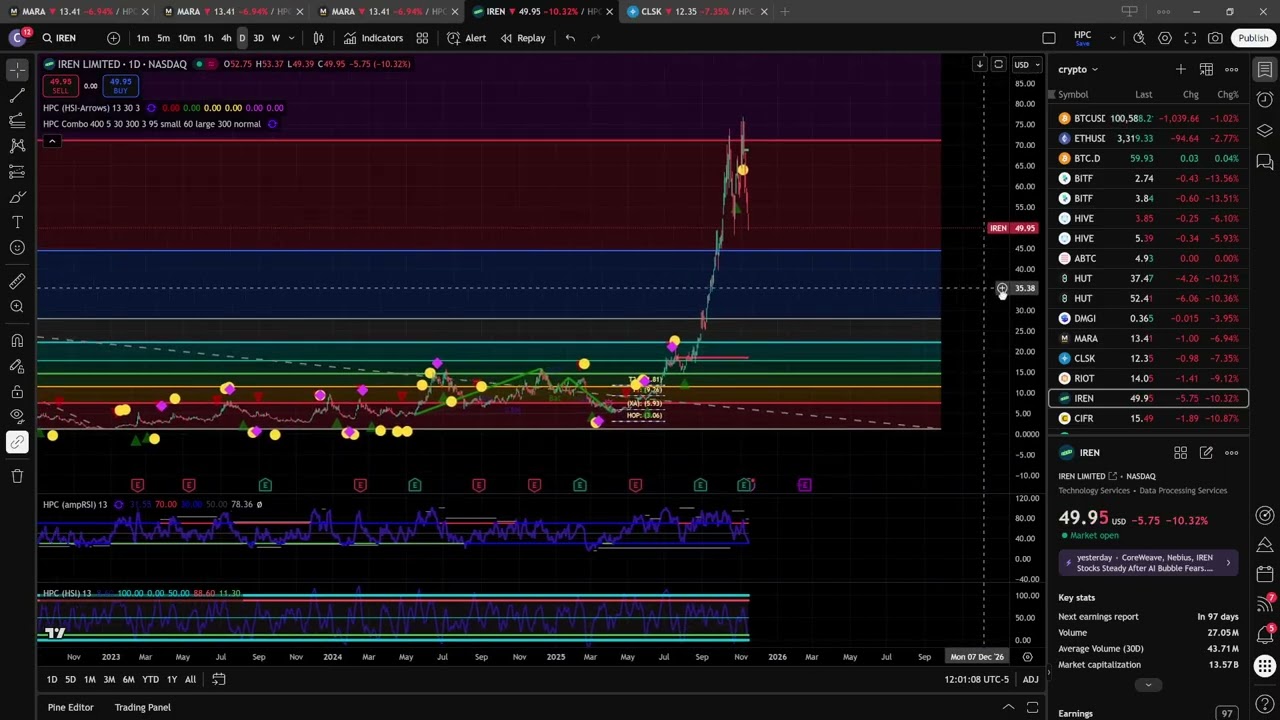
Task: Enter fullscreen mode
Action: pyautogui.click(x=1190, y=38)
